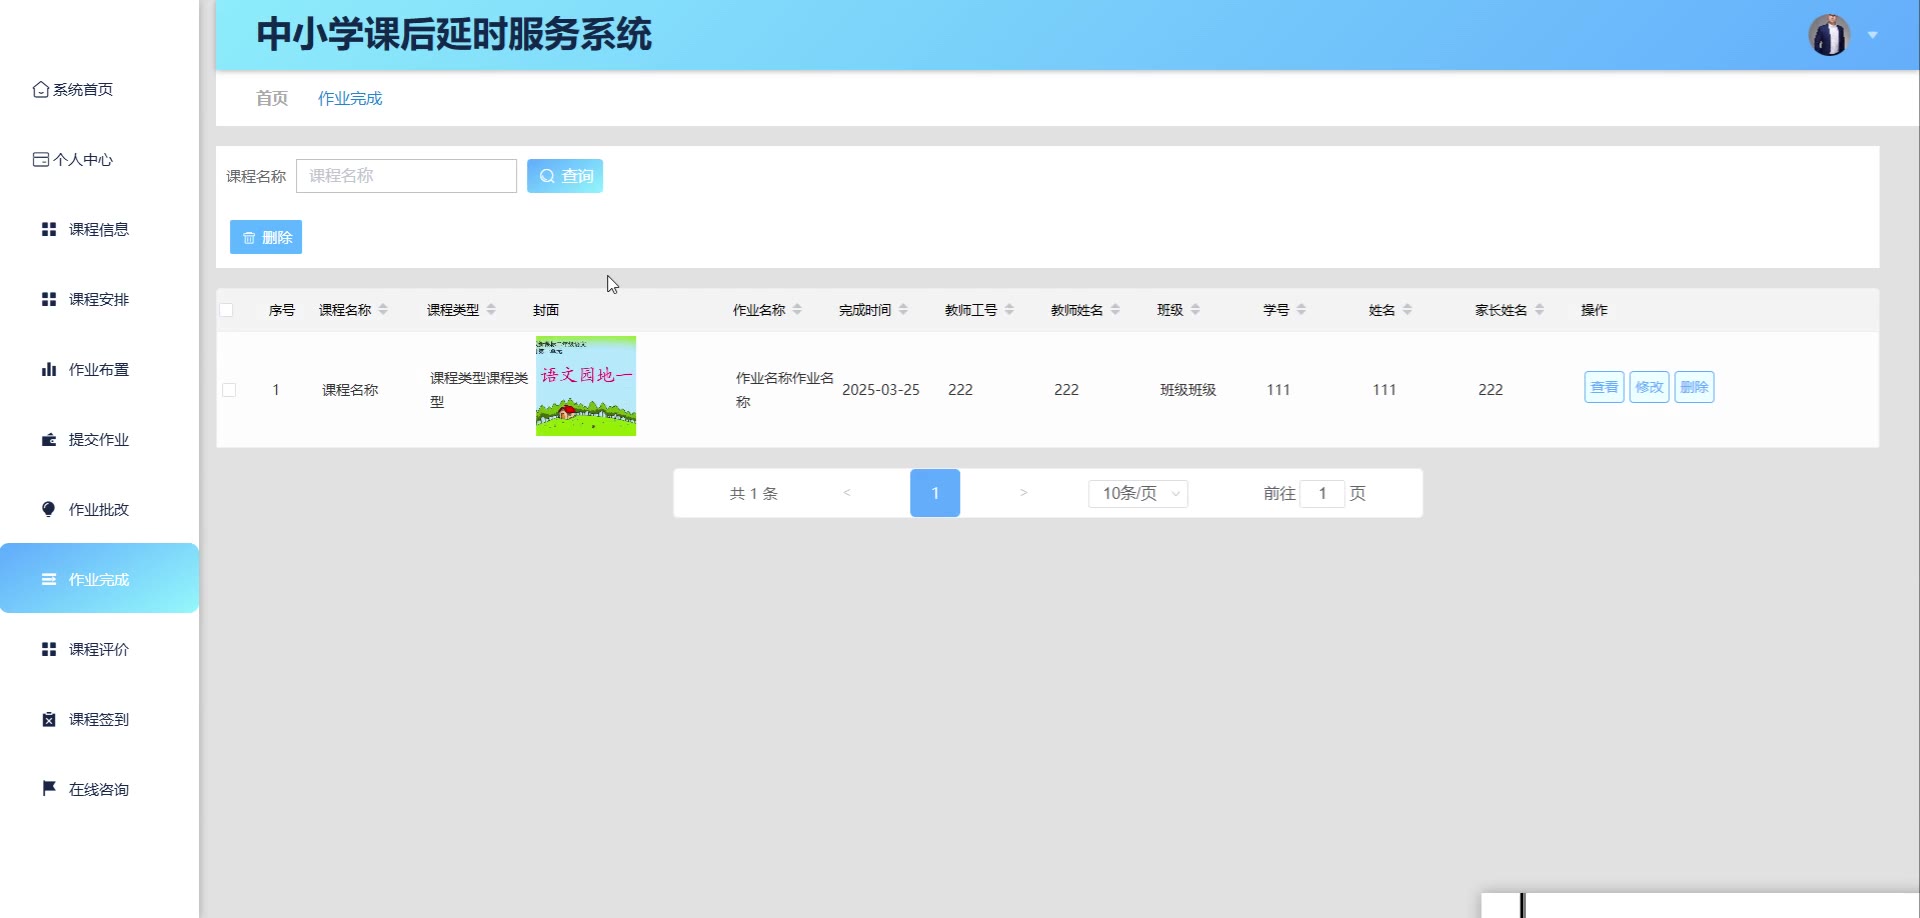Screen dimensions: 1920x918
Task: Check the checkbox for row 1
Action: coord(229,390)
